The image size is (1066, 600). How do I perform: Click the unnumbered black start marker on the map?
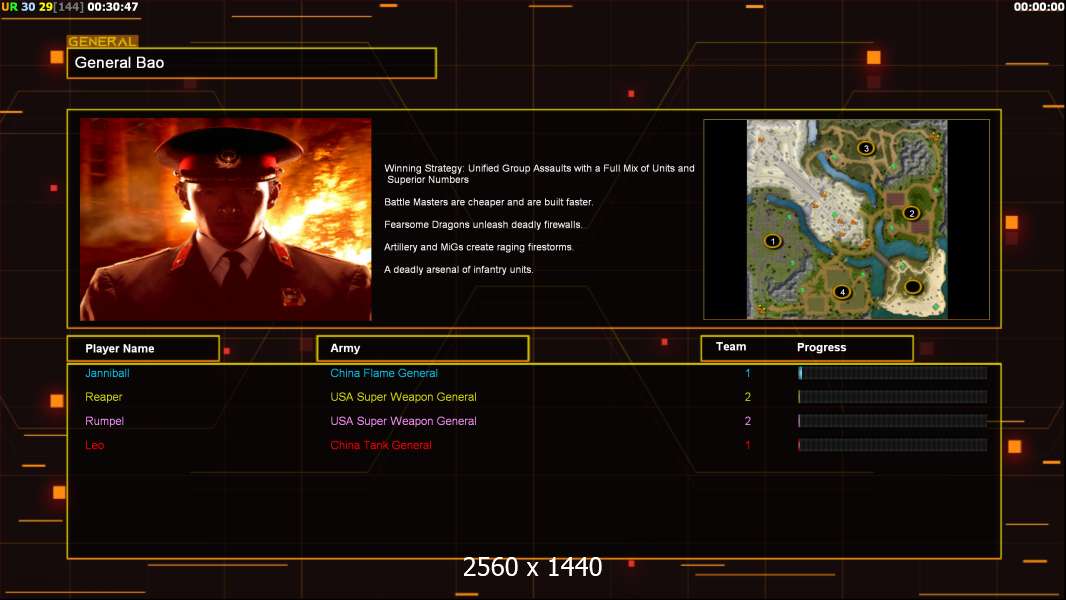tap(912, 286)
